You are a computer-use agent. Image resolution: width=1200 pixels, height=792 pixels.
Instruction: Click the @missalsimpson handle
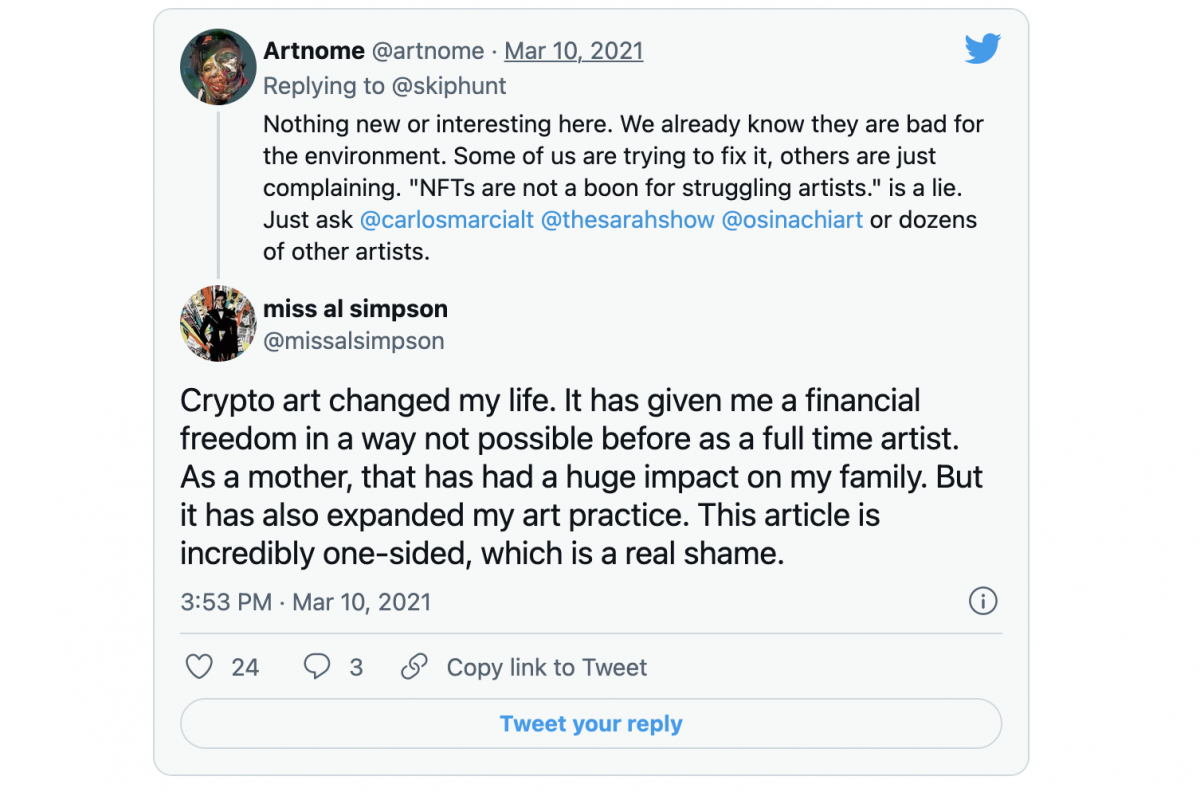(x=353, y=341)
